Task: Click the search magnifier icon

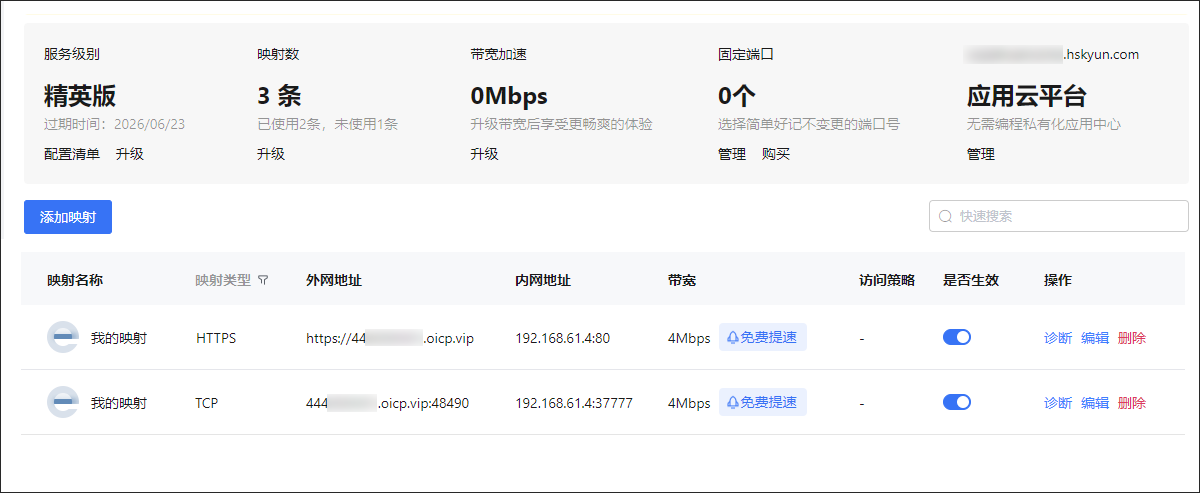Action: click(945, 216)
